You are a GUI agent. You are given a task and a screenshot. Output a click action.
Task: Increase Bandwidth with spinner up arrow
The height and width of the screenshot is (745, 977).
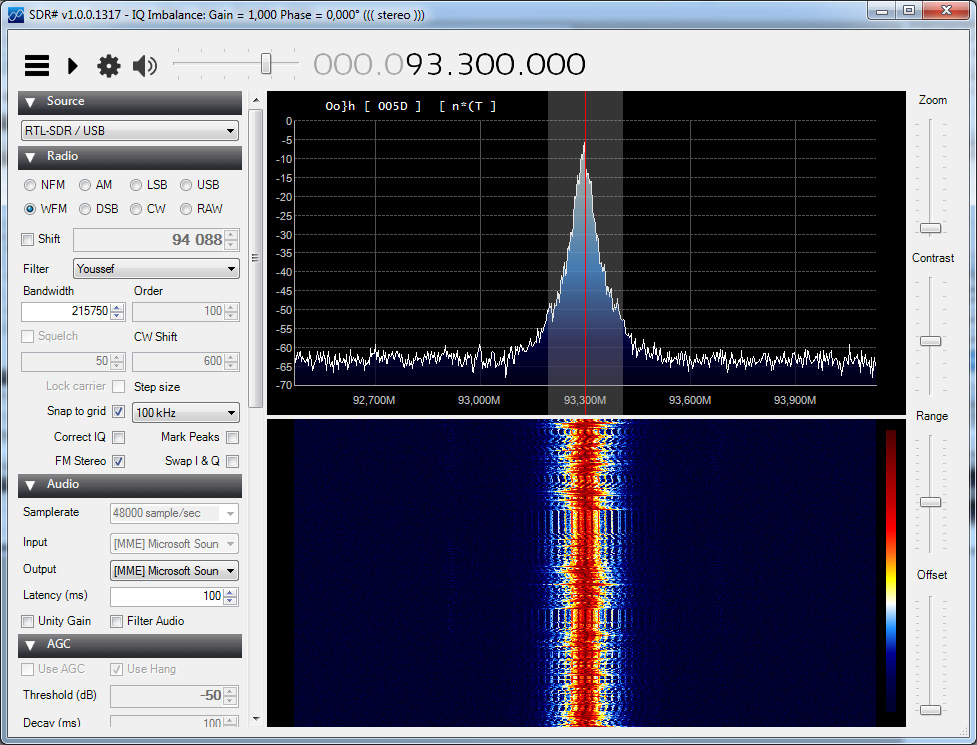(x=117, y=307)
